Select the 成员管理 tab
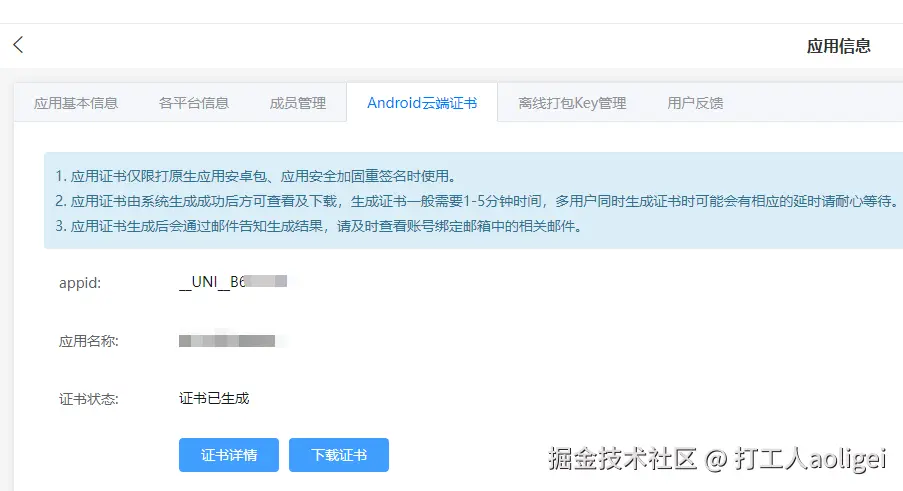Screen dimensions: 903x491 tap(298, 103)
